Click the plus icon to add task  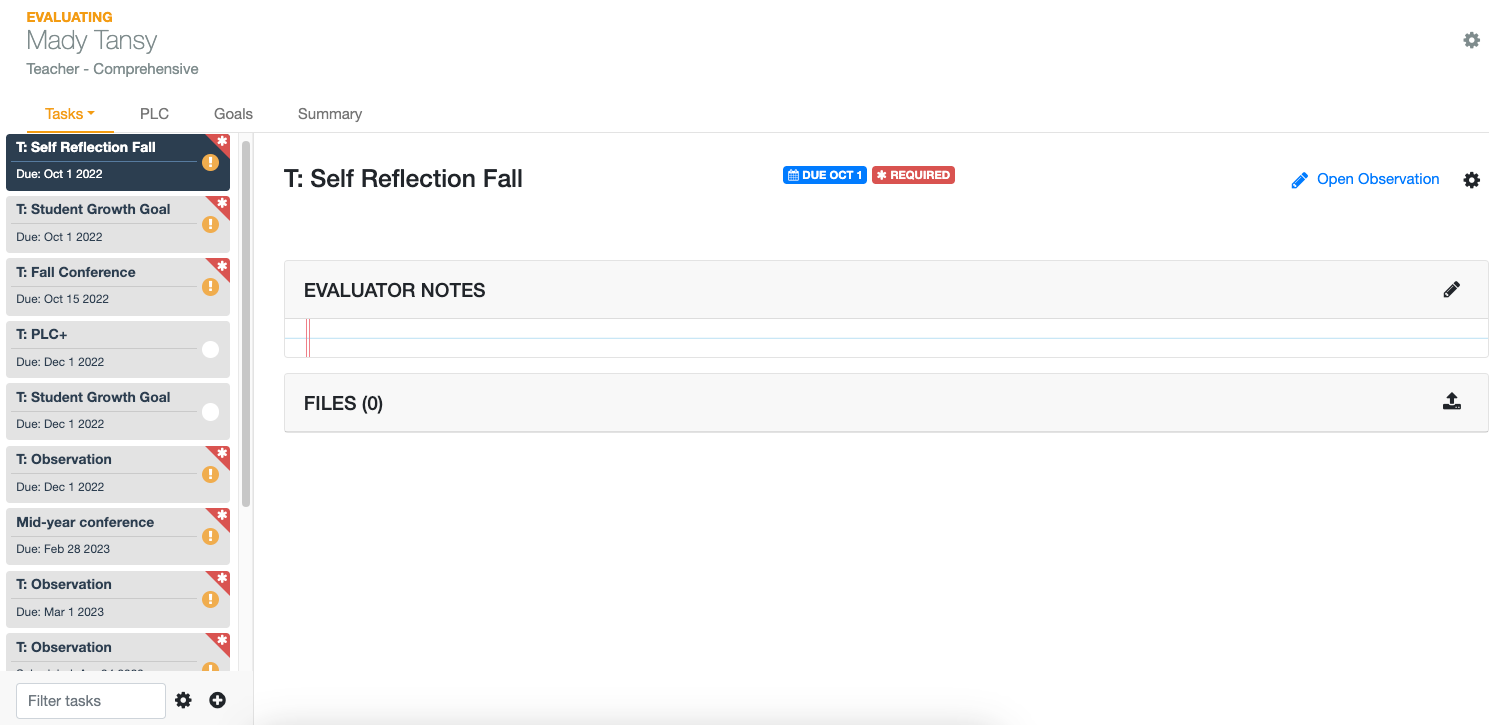click(x=217, y=700)
